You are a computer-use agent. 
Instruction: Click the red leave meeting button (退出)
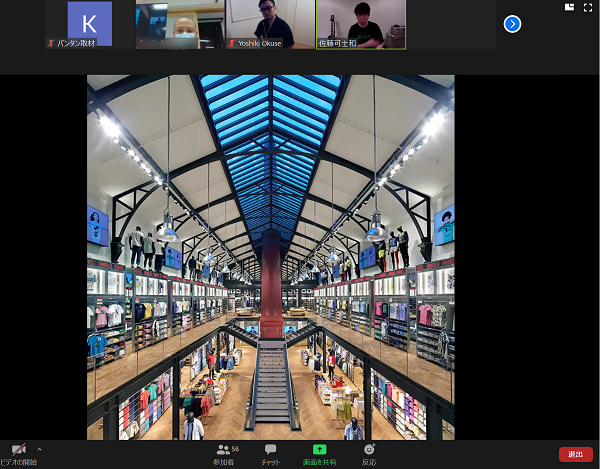[575, 454]
